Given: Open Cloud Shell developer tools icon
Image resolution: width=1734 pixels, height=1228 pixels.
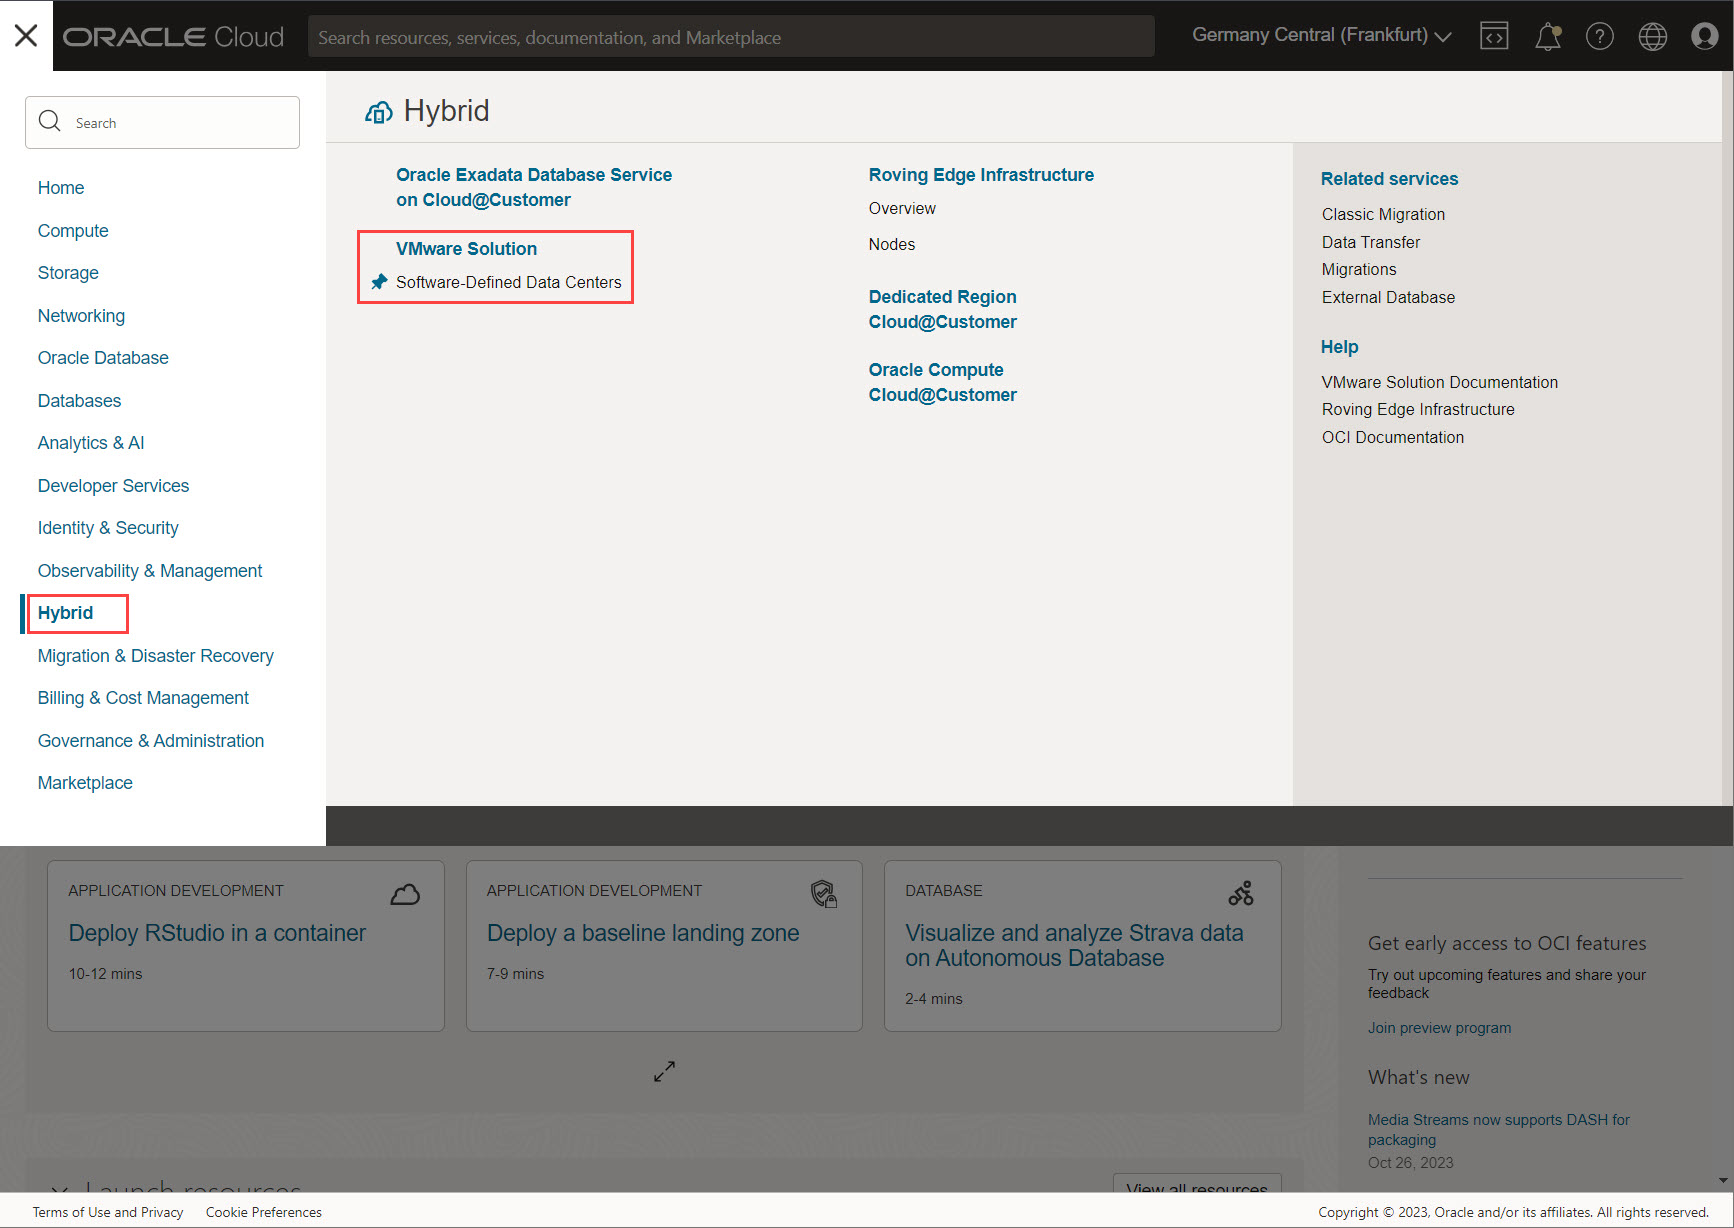Looking at the screenshot, I should (x=1494, y=36).
